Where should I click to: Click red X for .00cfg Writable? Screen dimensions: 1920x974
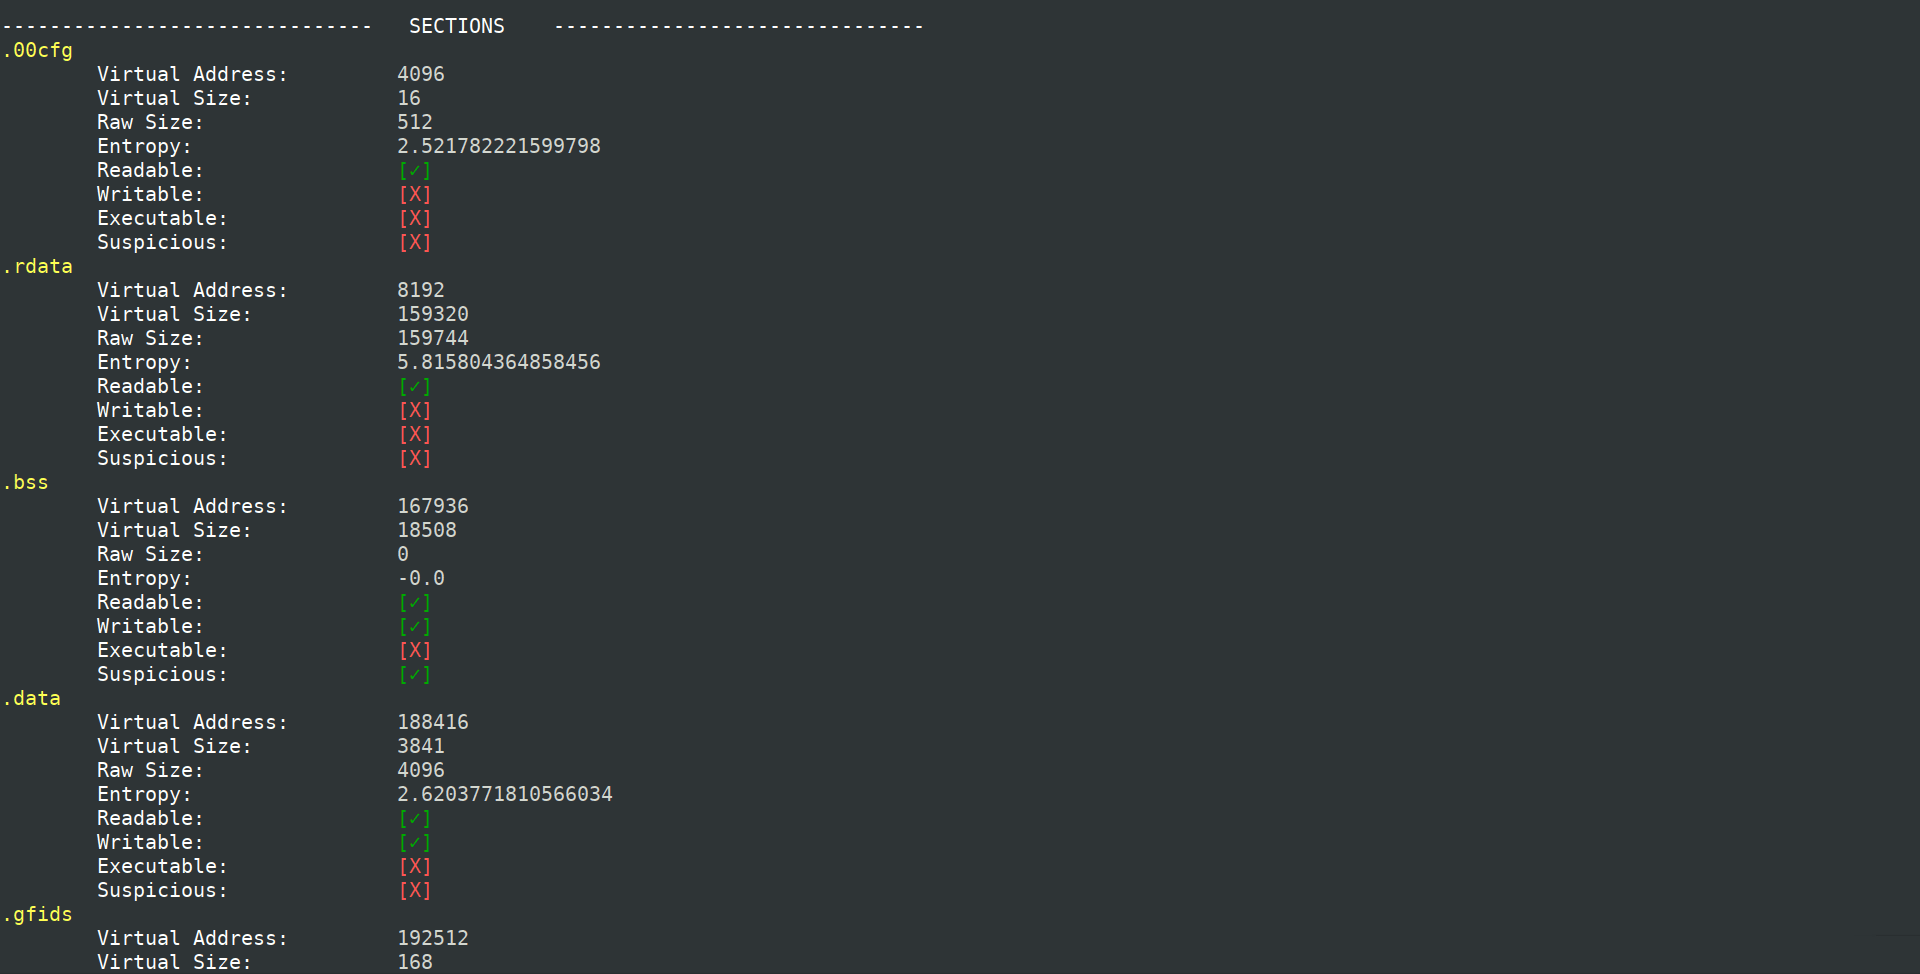pyautogui.click(x=415, y=194)
